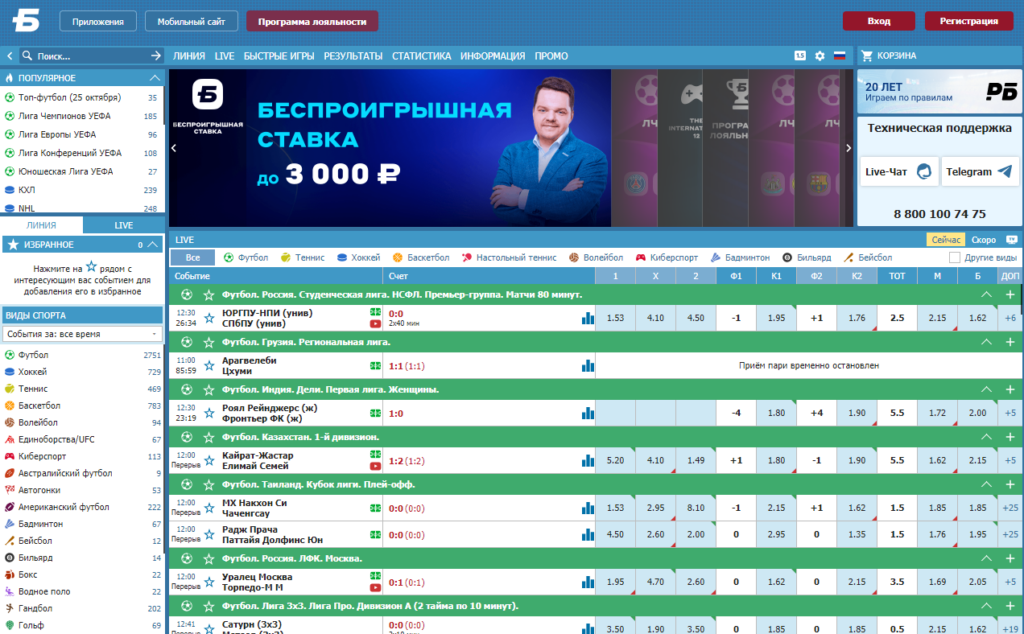Open statistics chart for ЮРГПУ-НПИ match

tap(588, 318)
